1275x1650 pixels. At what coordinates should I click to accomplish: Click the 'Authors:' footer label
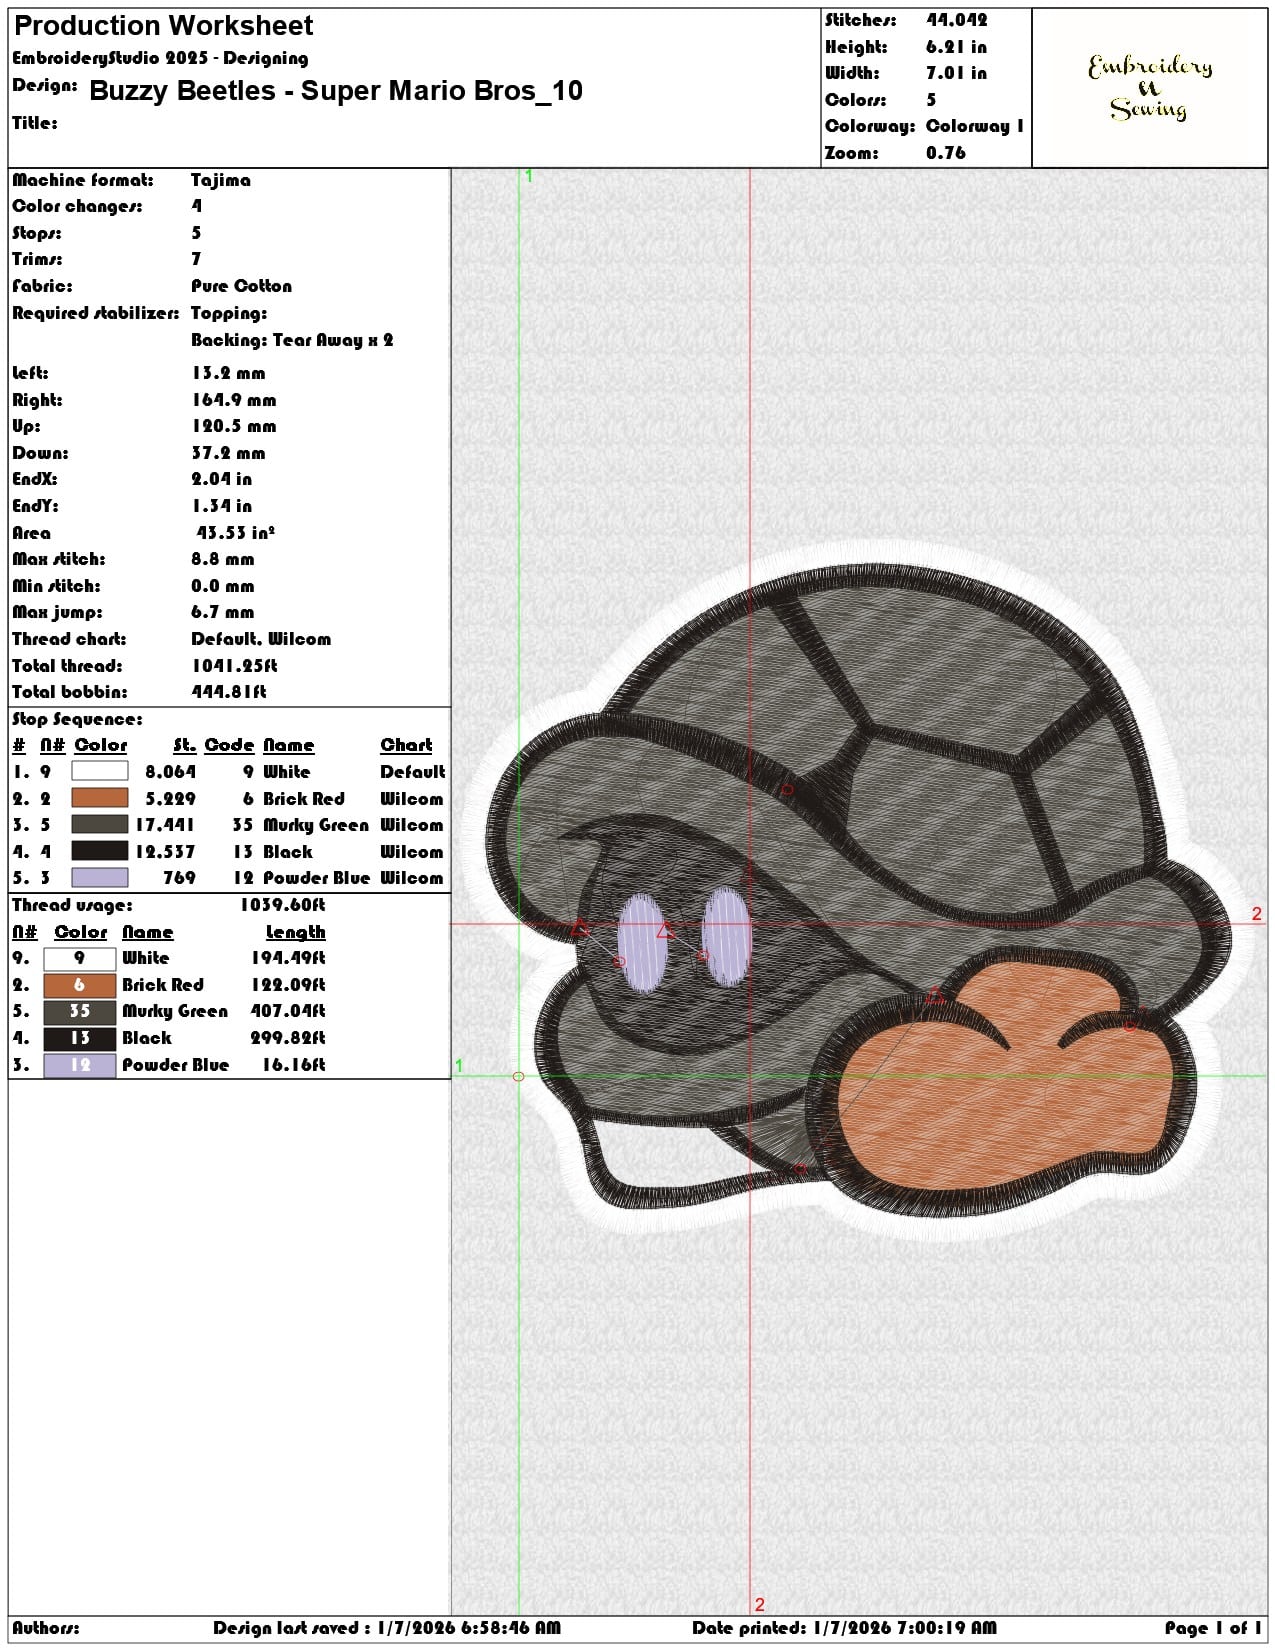[x=46, y=1629]
